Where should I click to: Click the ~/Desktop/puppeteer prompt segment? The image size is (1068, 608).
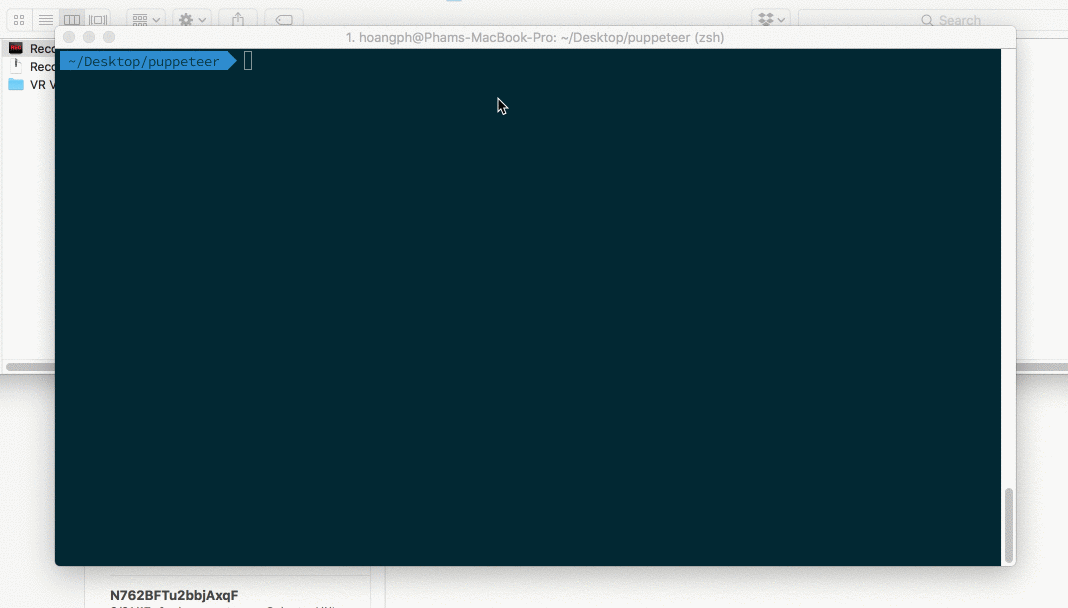pos(144,62)
